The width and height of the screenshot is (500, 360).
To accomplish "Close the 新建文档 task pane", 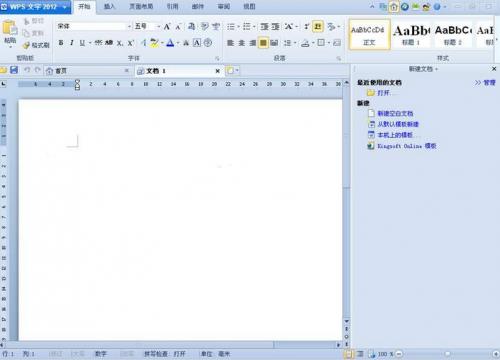I will 494,69.
